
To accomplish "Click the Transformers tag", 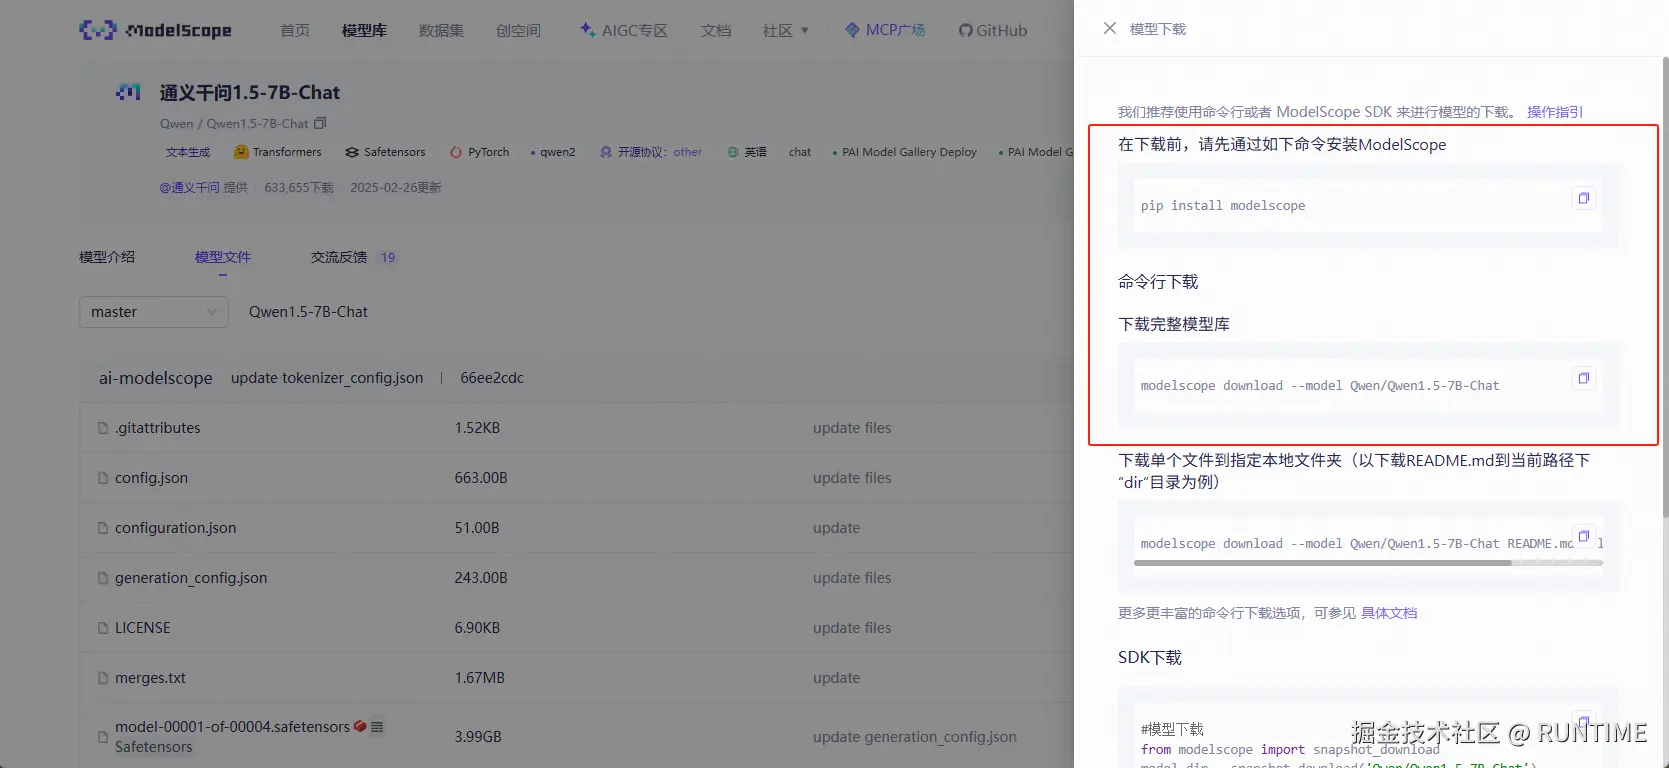I will click(277, 152).
